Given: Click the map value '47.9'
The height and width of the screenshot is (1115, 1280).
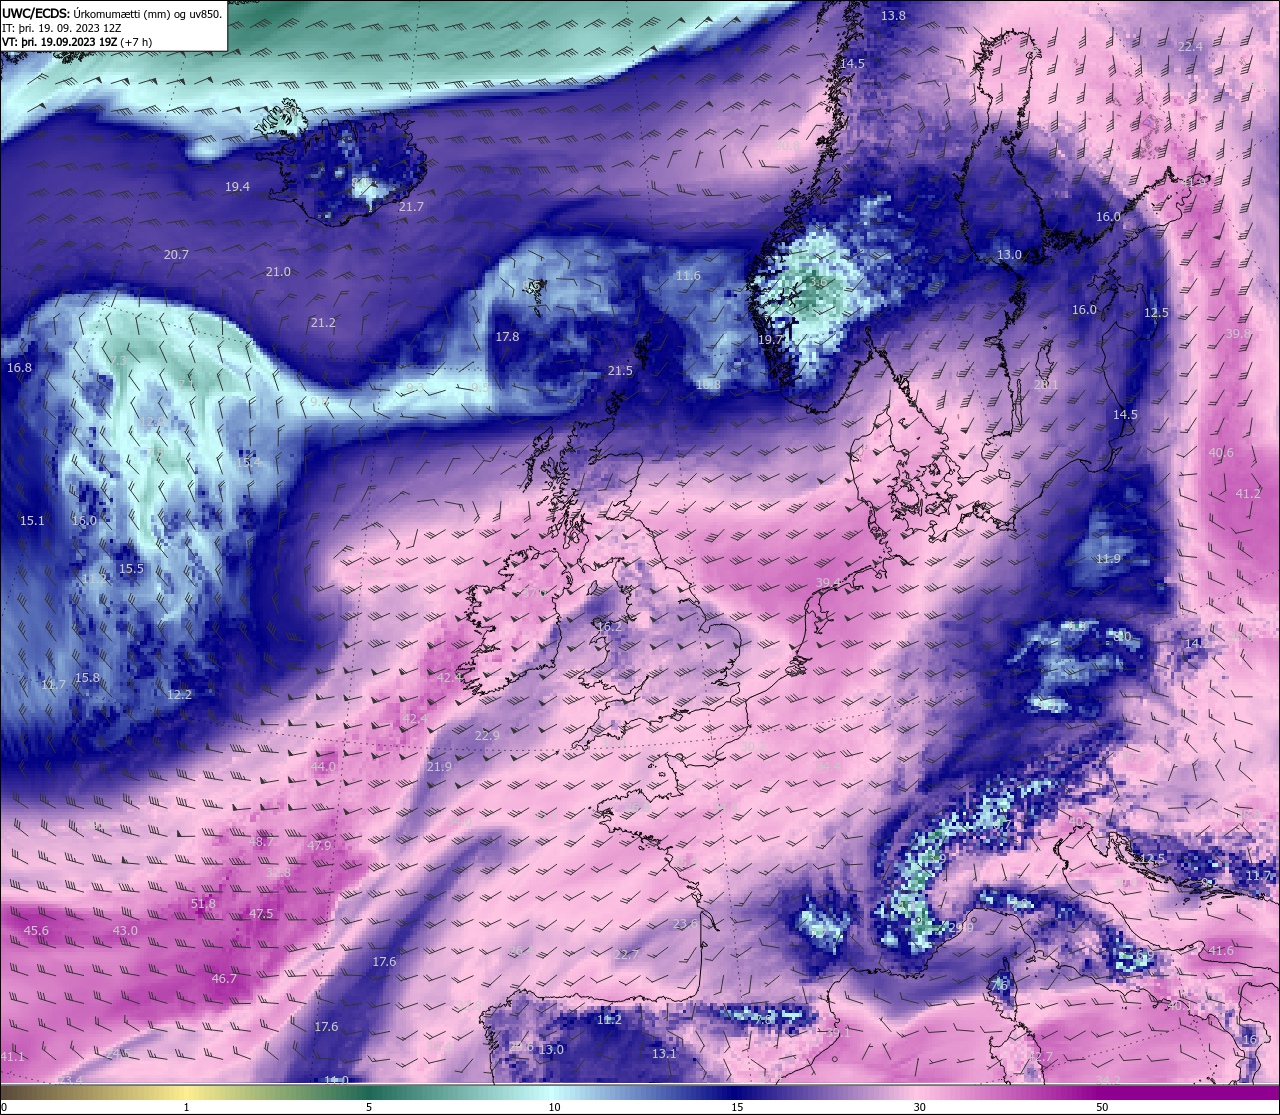Looking at the screenshot, I should [319, 846].
